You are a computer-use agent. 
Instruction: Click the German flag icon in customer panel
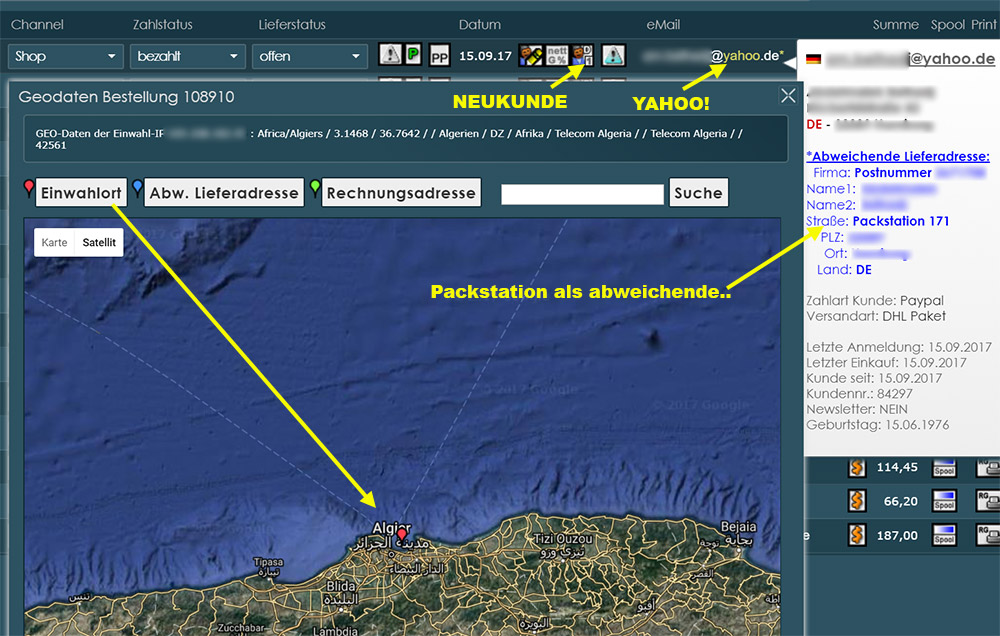click(813, 59)
